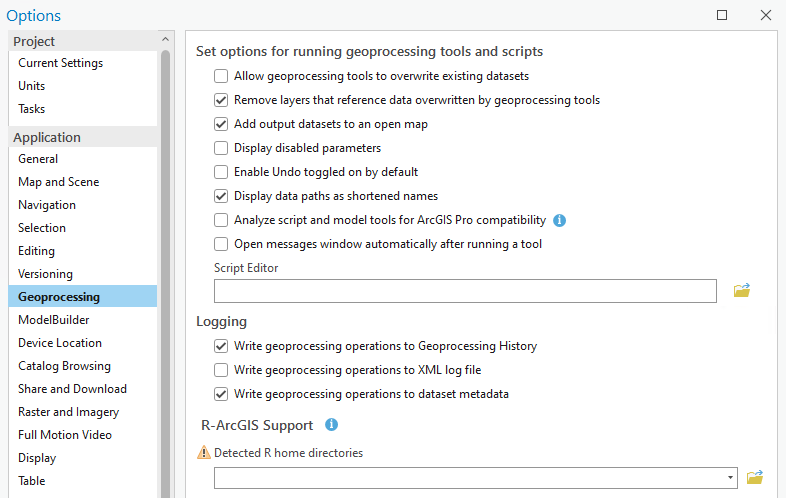
Task: Enable overwrite existing datasets checkbox
Action: [221, 76]
